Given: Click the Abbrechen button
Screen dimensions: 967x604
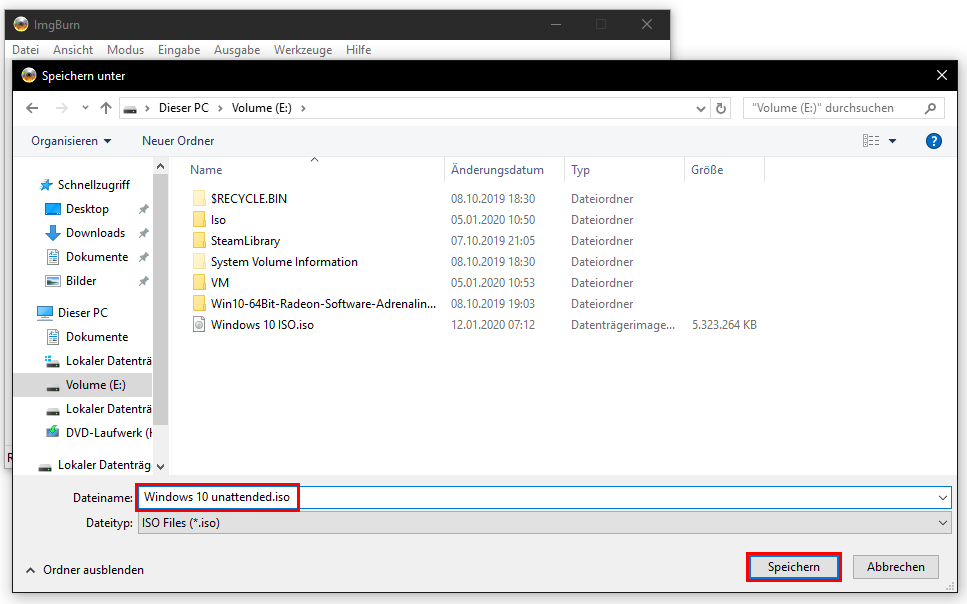Looking at the screenshot, I should [895, 566].
